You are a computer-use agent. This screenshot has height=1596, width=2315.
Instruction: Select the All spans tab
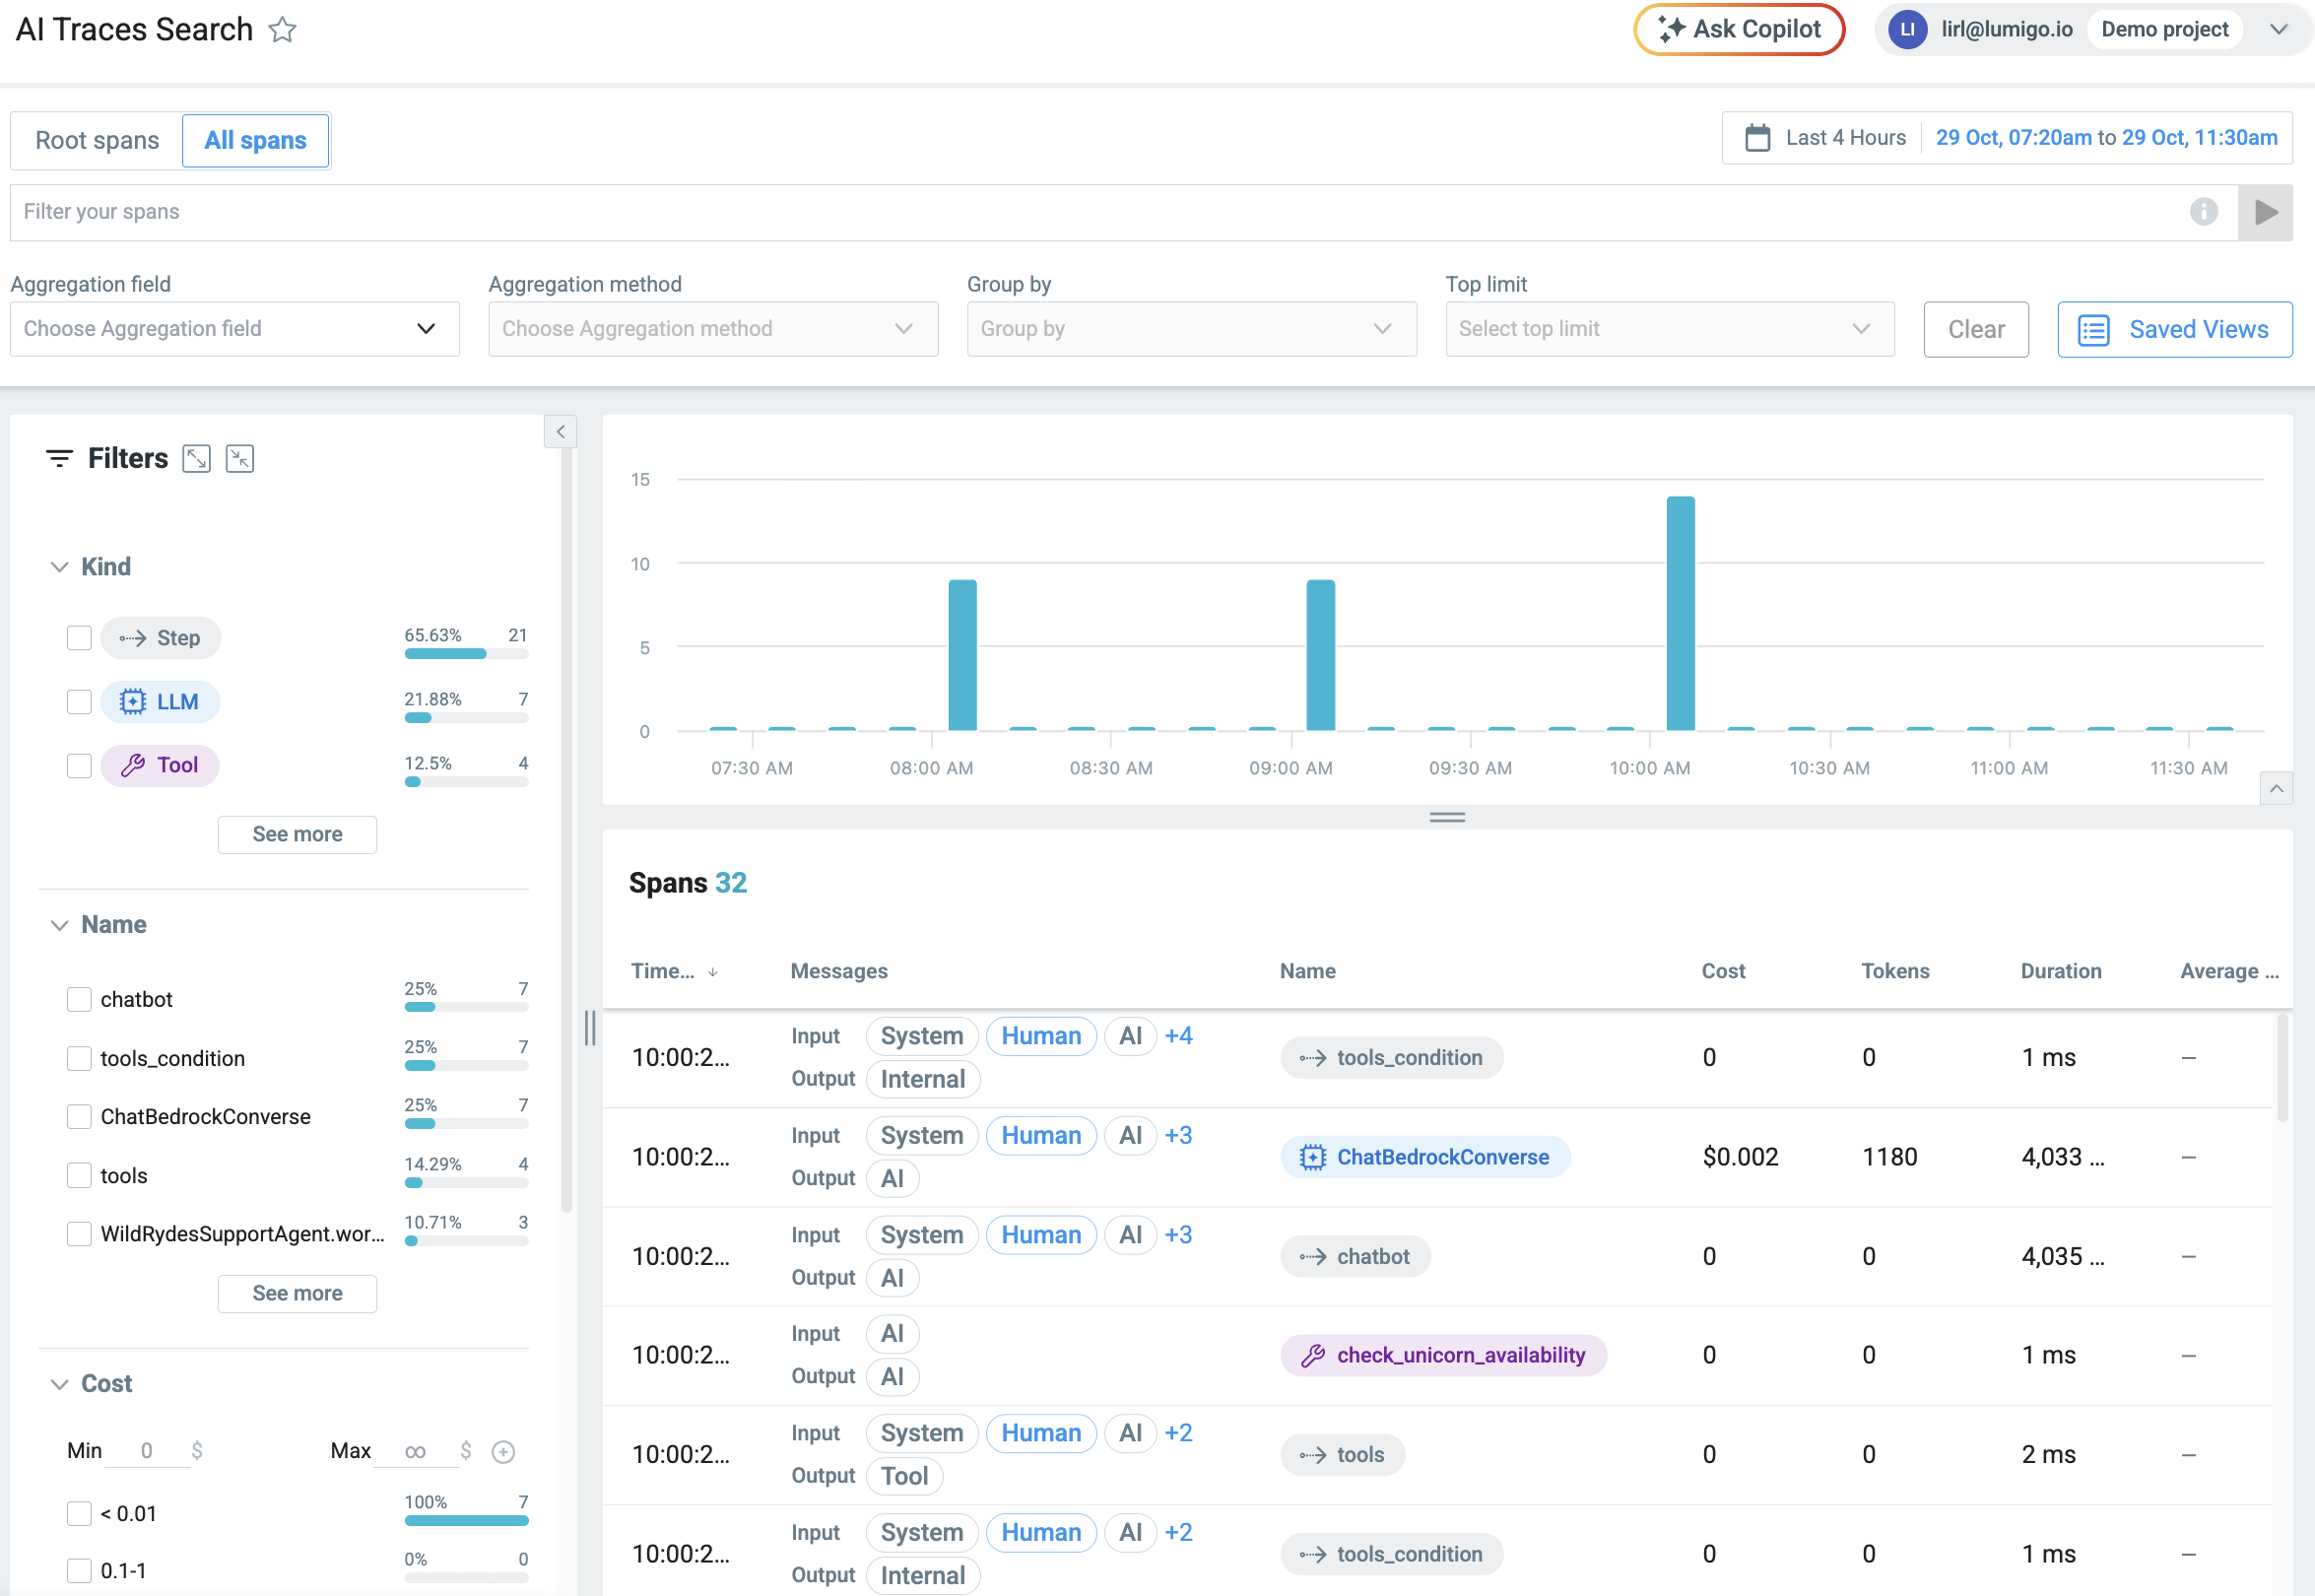point(255,140)
